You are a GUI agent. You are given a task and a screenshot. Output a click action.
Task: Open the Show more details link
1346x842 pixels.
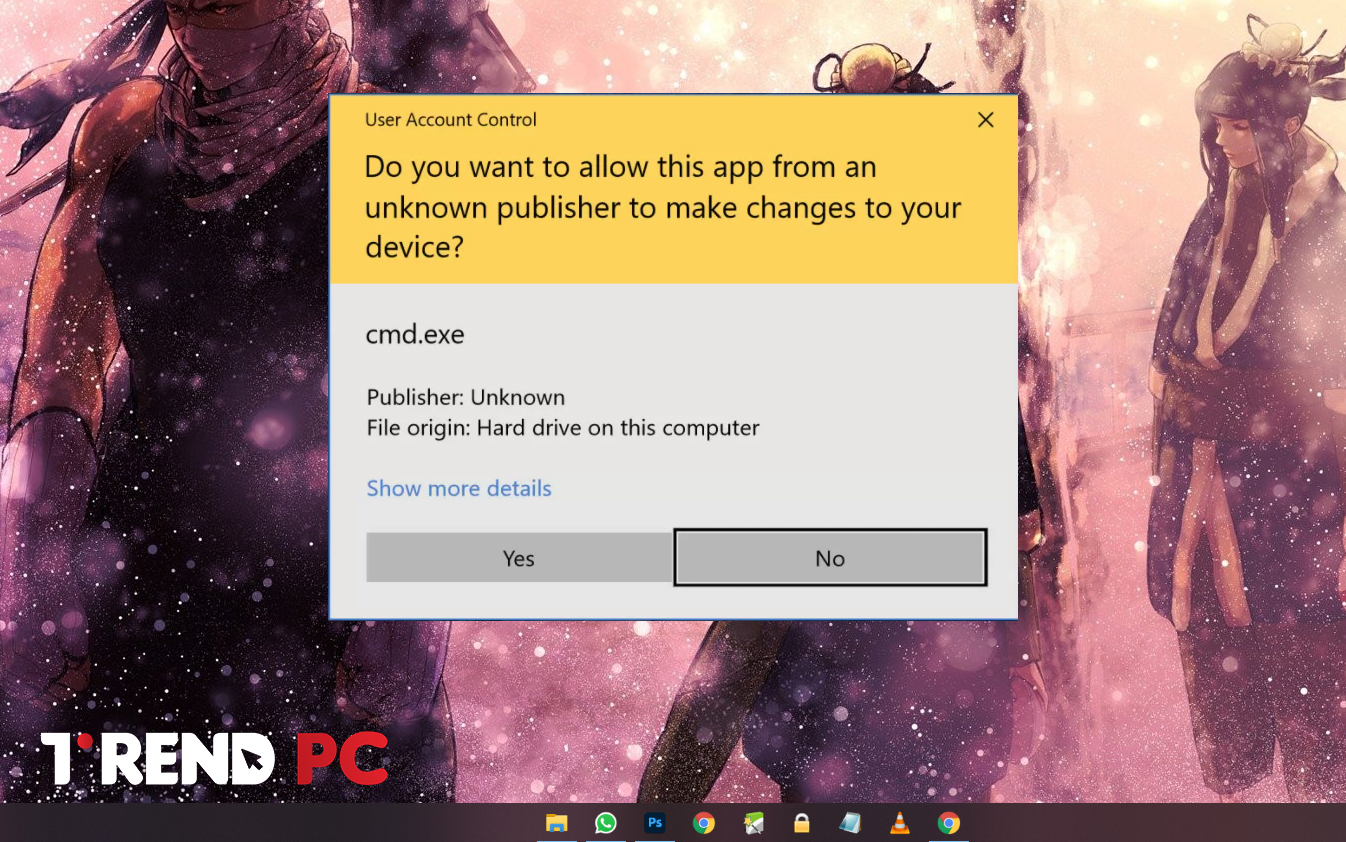coord(459,488)
